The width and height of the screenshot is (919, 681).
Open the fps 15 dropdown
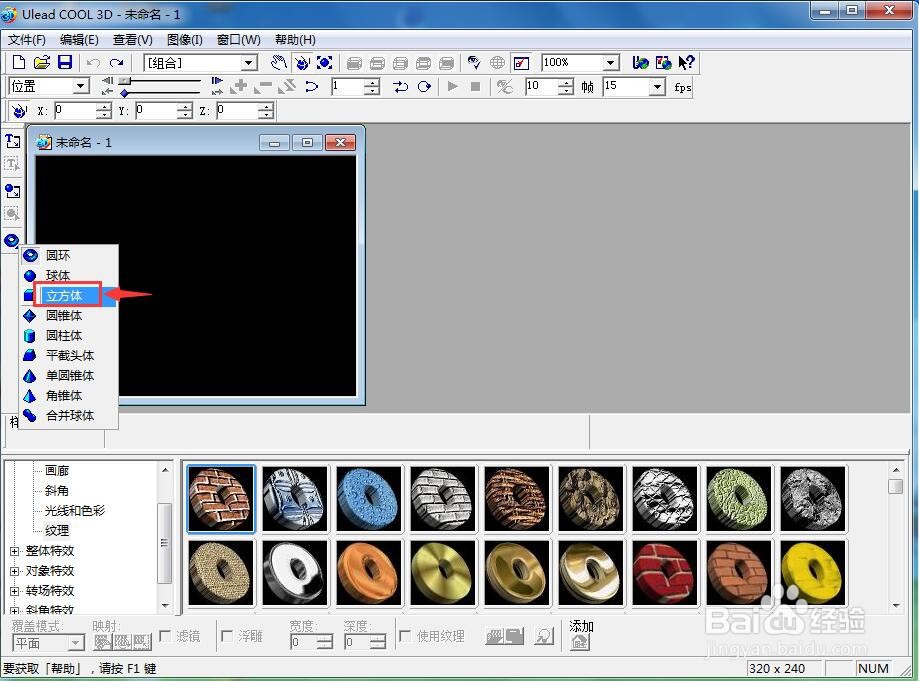tap(658, 87)
